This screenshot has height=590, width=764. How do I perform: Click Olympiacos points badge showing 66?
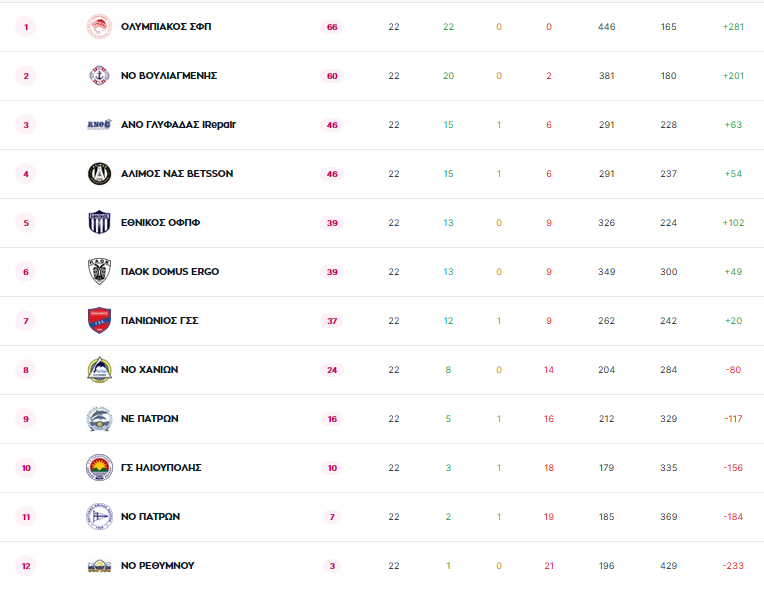(x=332, y=27)
